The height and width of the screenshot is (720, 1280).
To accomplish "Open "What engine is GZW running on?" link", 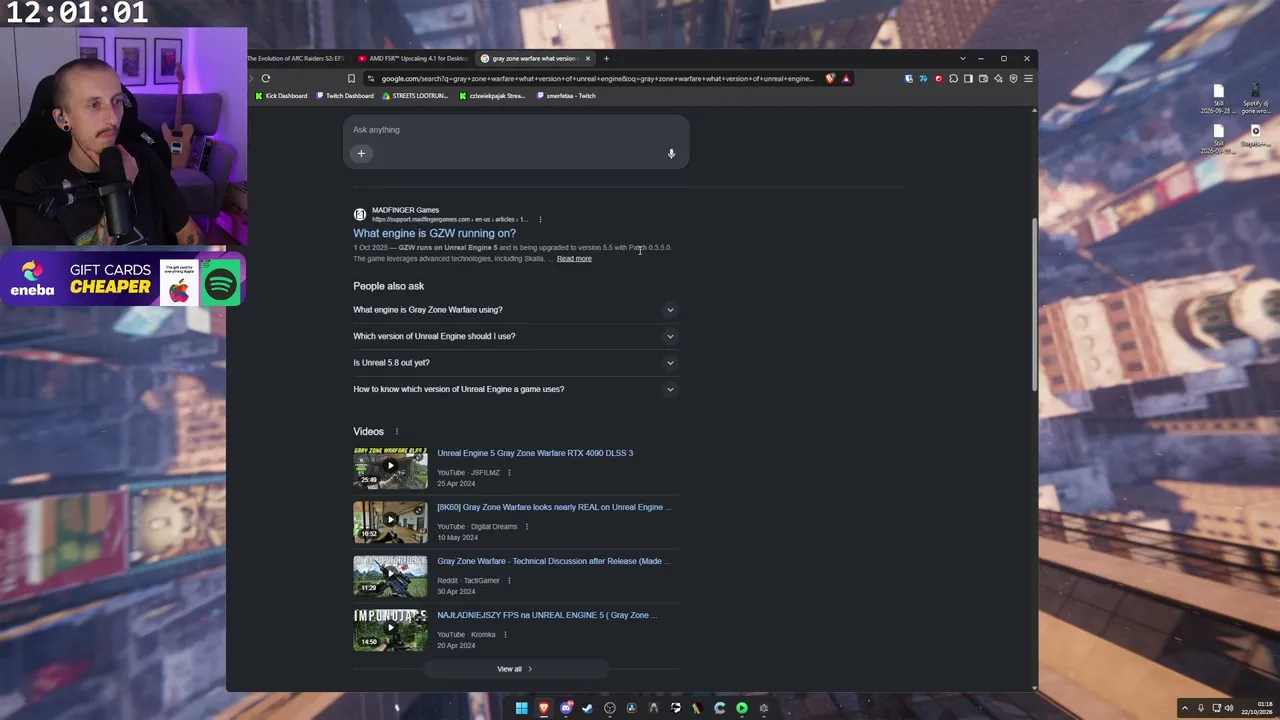I will pos(434,233).
